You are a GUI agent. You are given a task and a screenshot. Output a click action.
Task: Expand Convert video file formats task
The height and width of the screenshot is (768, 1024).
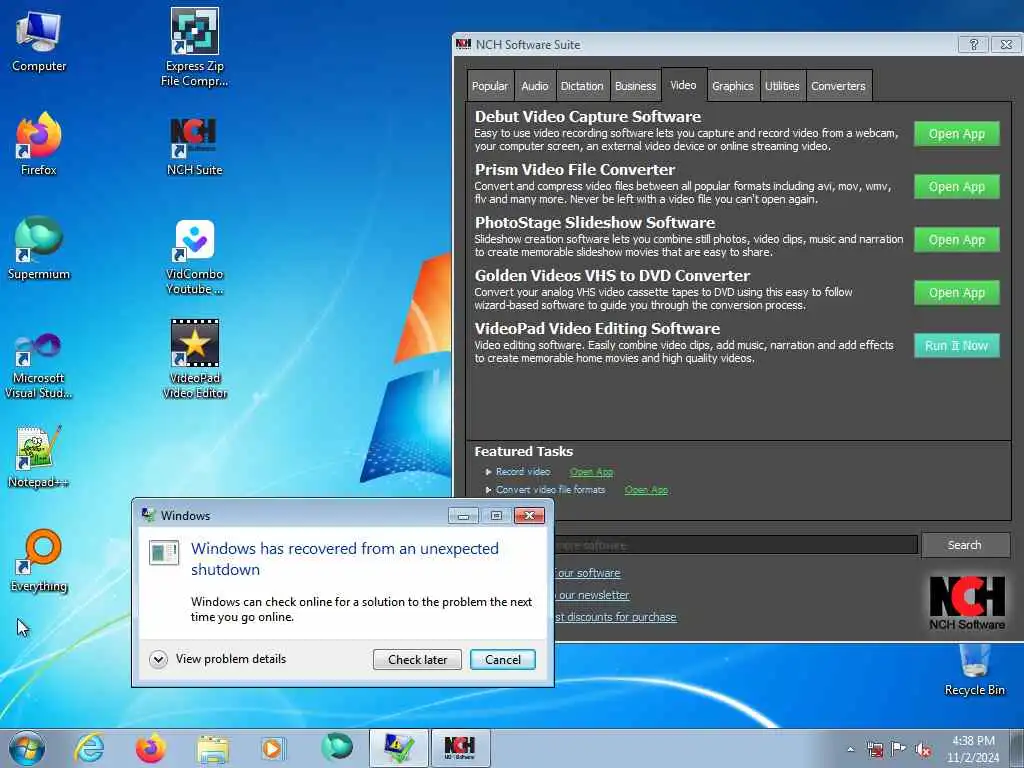point(488,490)
